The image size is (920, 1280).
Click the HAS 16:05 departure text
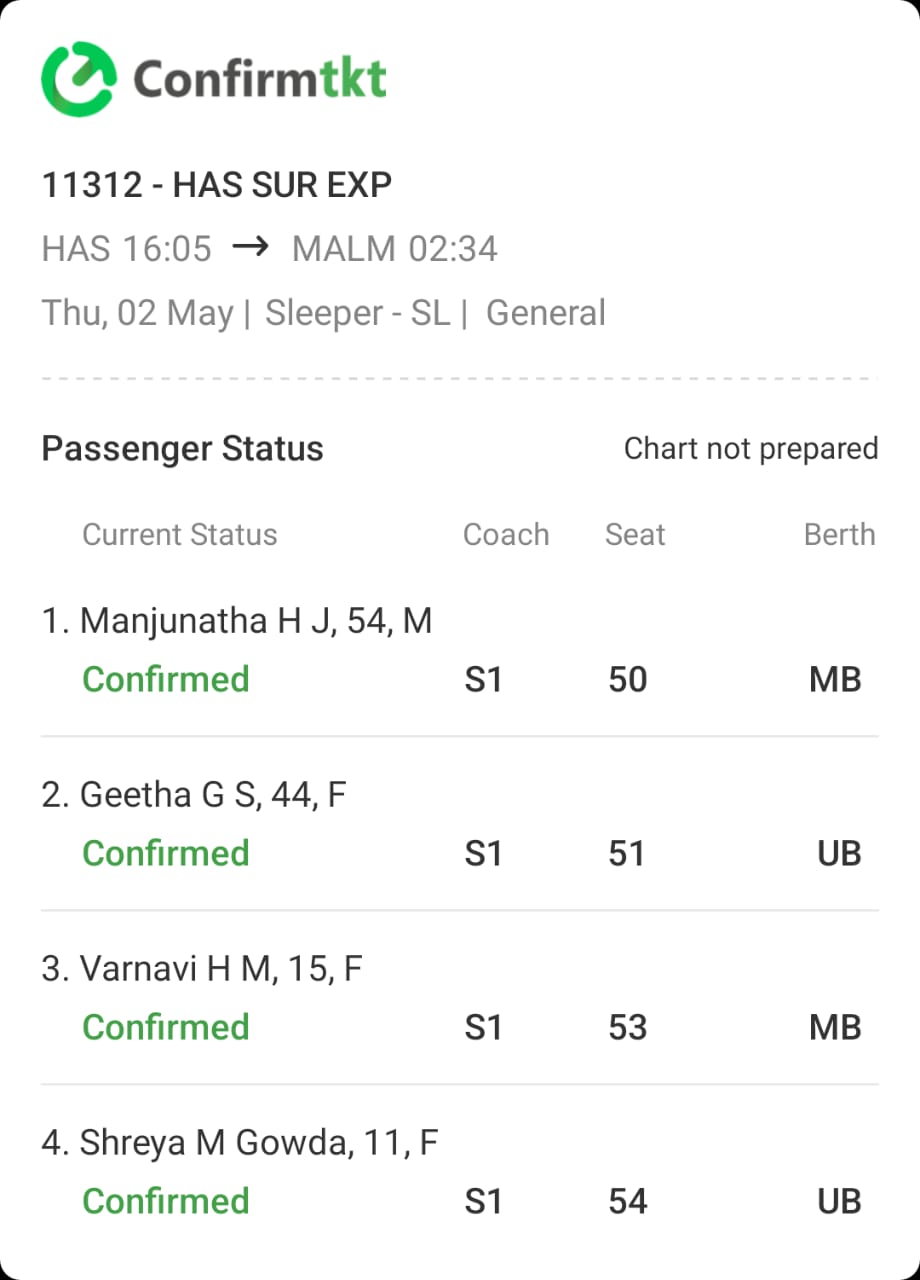click(127, 249)
